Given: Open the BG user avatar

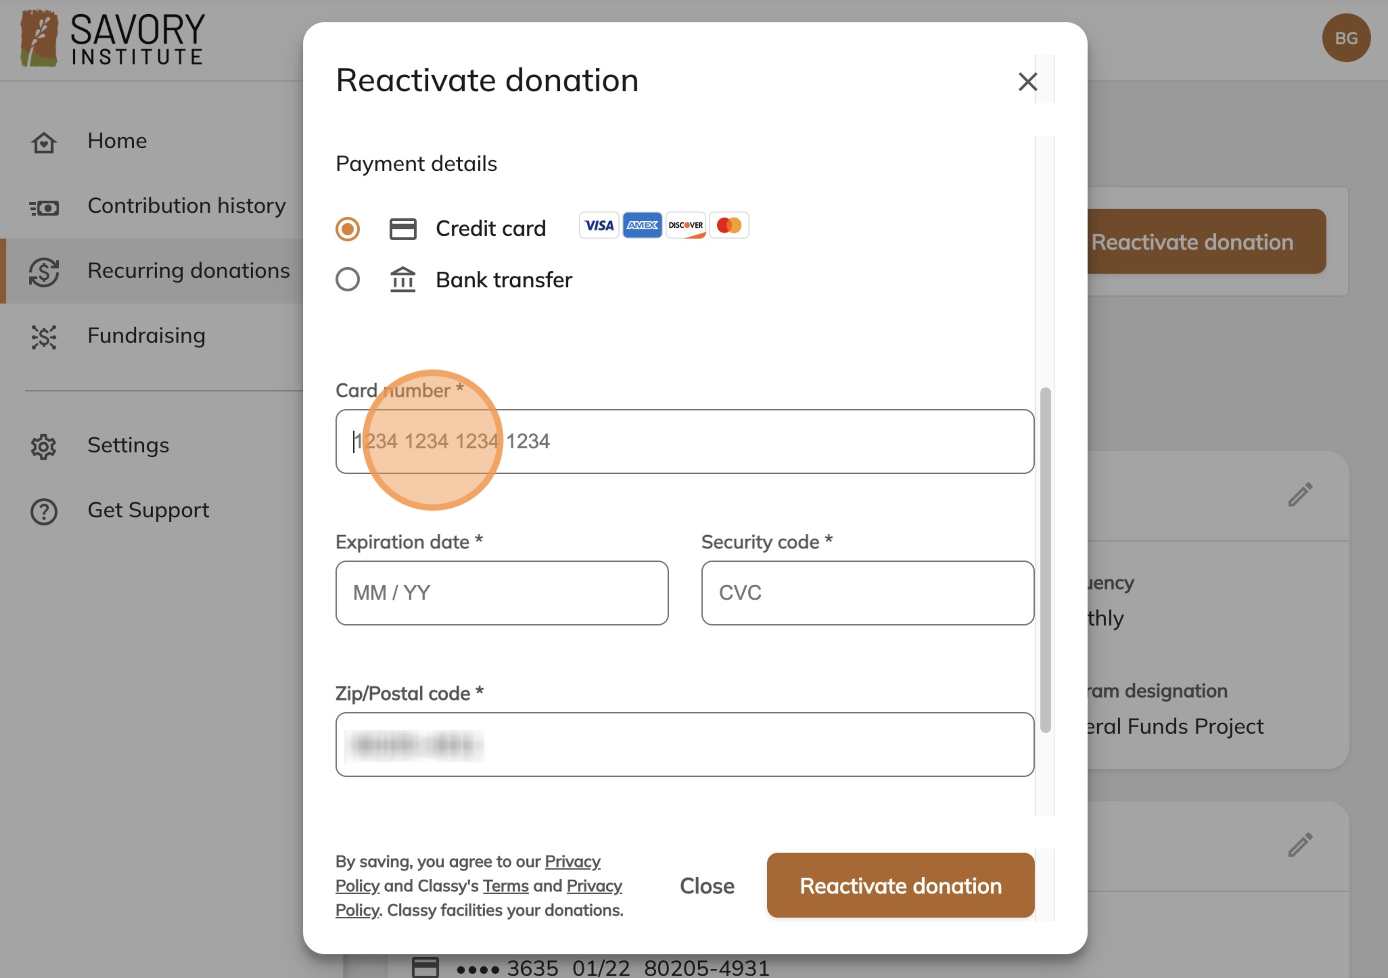Looking at the screenshot, I should [x=1346, y=38].
